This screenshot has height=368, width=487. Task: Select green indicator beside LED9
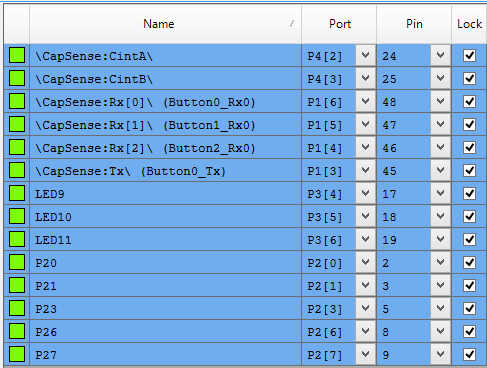(17, 193)
